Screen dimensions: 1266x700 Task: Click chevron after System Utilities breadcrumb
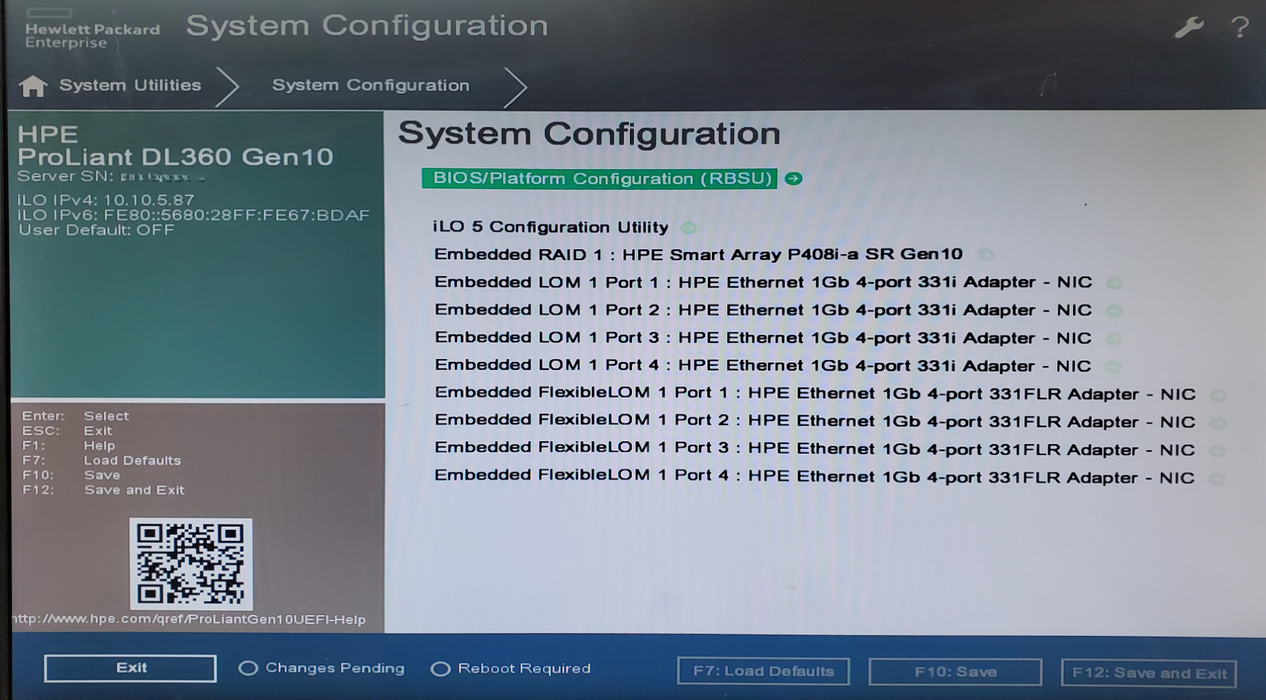point(228,87)
